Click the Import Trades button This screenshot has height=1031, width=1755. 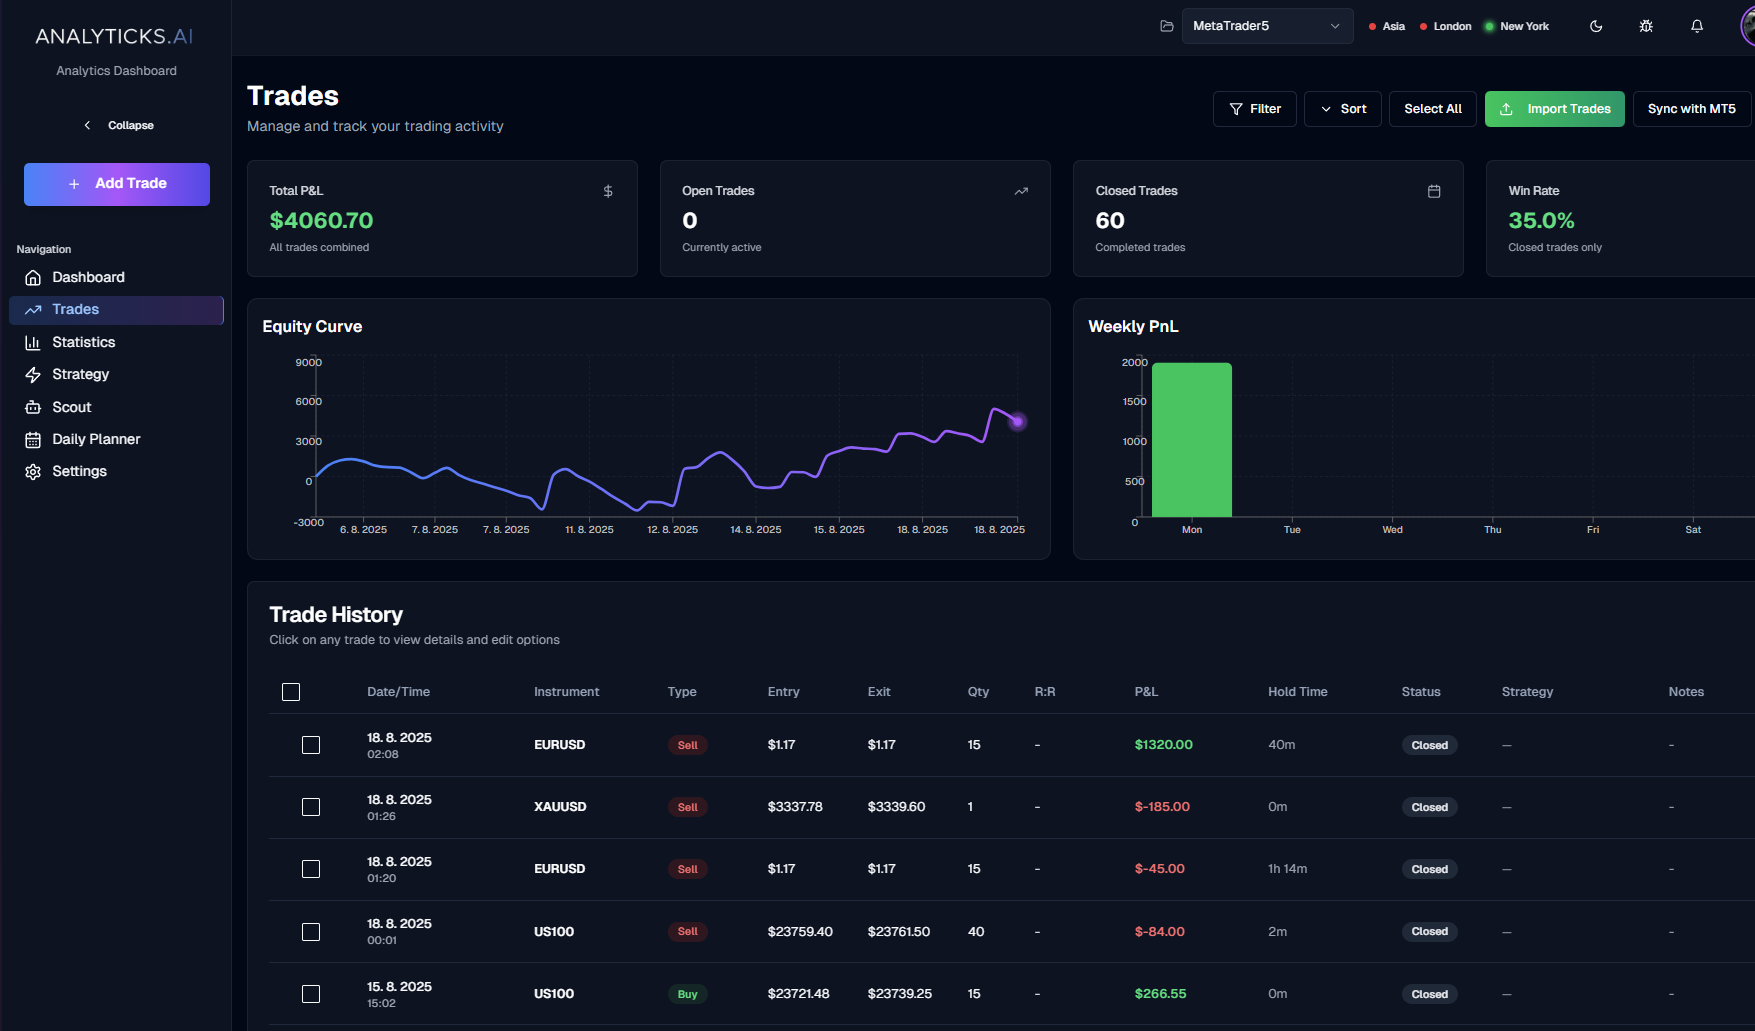1554,109
